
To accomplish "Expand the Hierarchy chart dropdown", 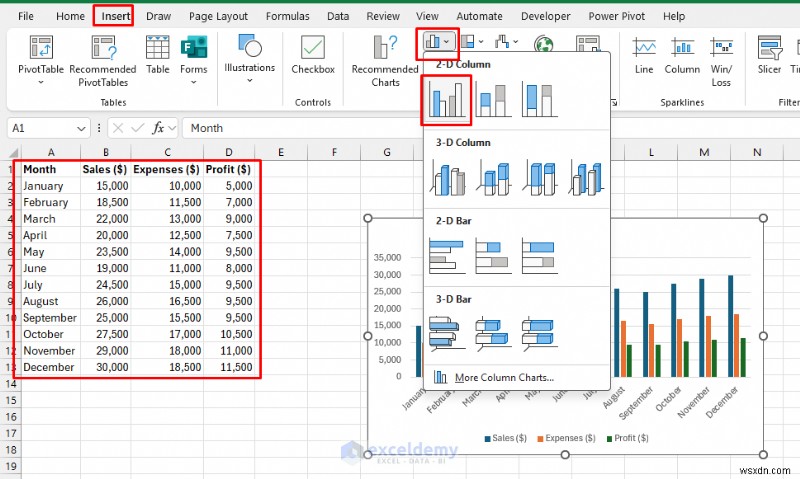I will click(481, 41).
